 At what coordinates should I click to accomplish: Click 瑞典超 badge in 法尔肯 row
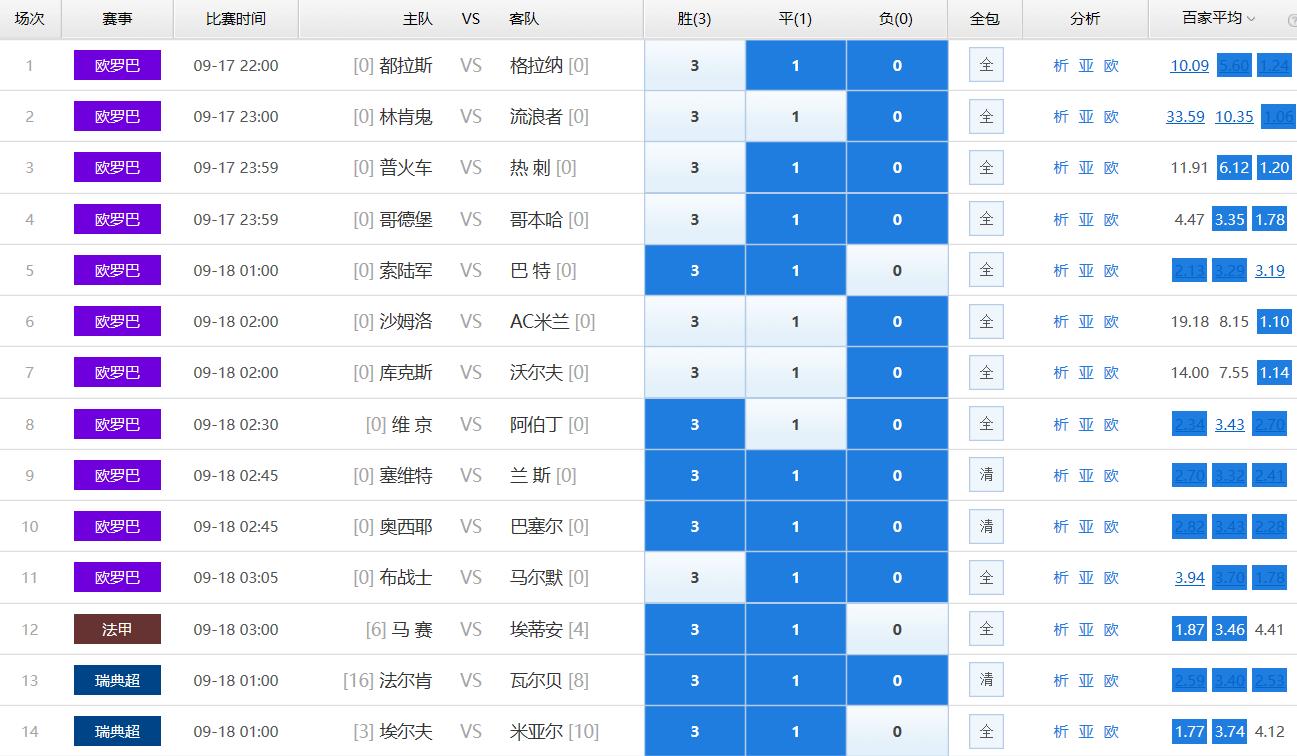[117, 680]
